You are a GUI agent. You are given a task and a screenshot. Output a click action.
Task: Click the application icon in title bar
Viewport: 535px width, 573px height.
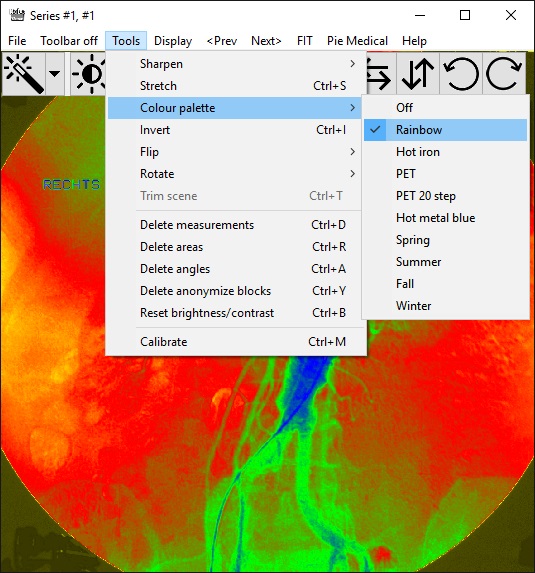[x=17, y=15]
